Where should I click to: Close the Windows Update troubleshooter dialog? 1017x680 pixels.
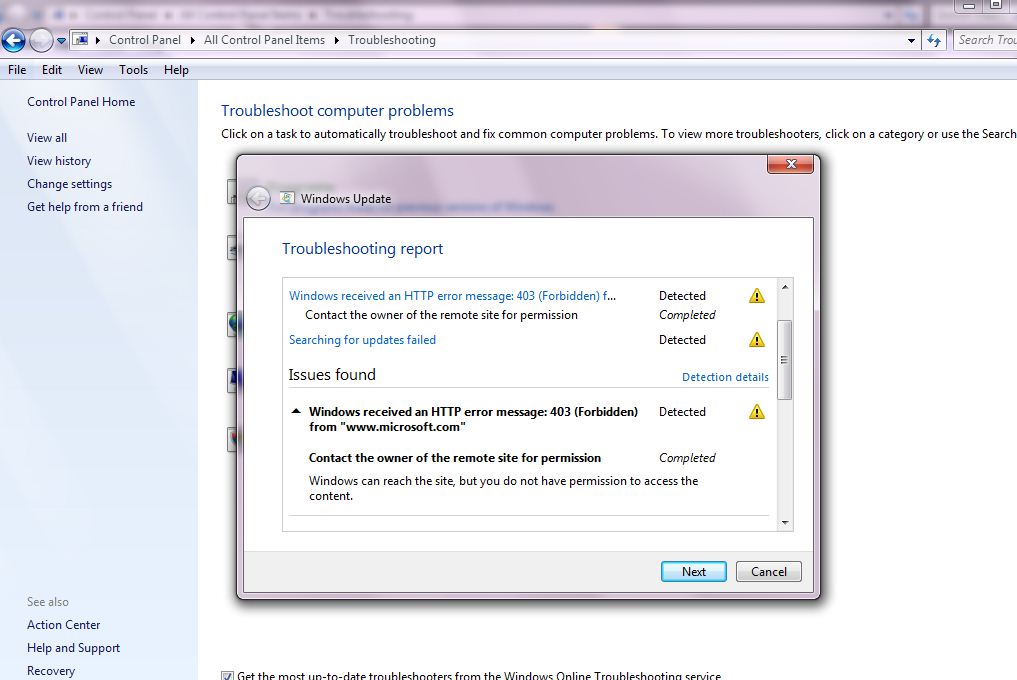tap(790, 164)
